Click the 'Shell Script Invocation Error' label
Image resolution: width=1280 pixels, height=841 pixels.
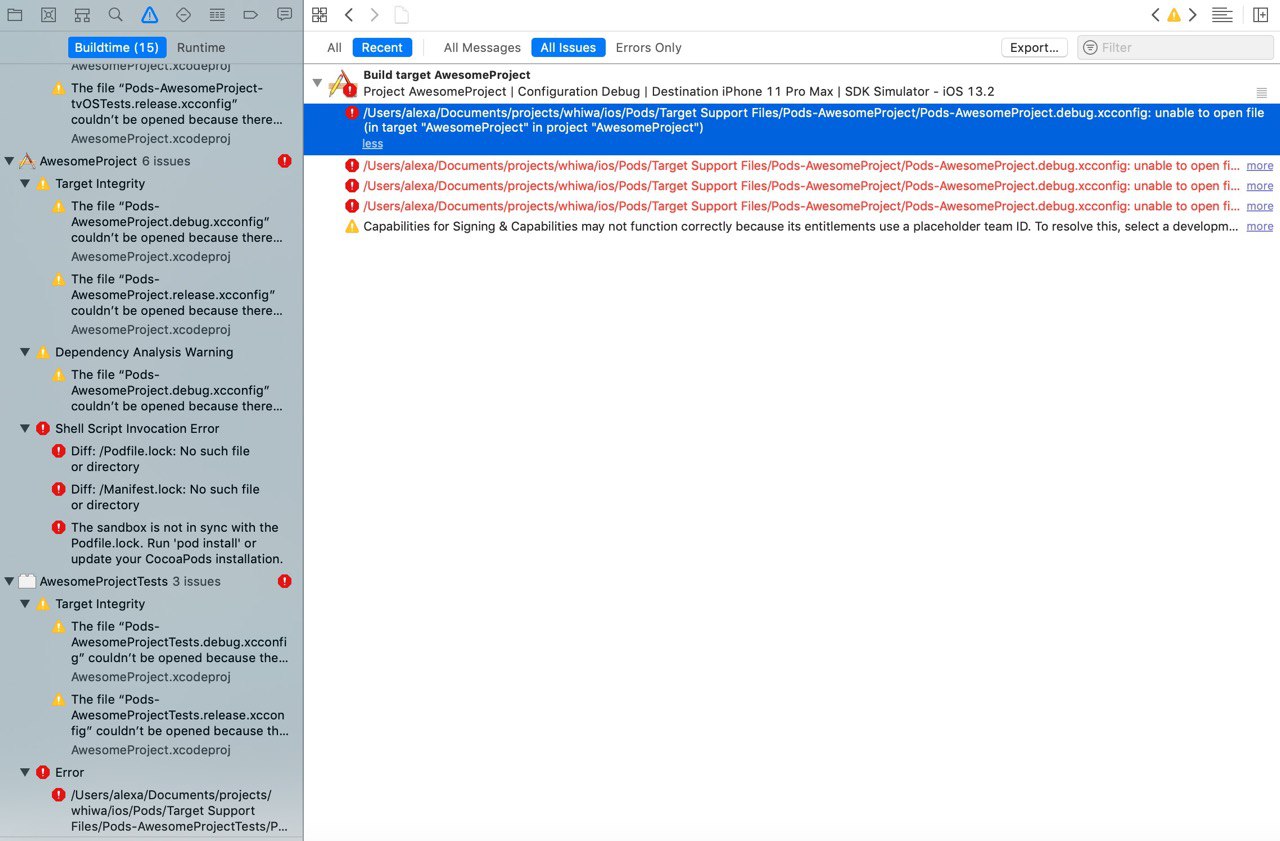(137, 428)
